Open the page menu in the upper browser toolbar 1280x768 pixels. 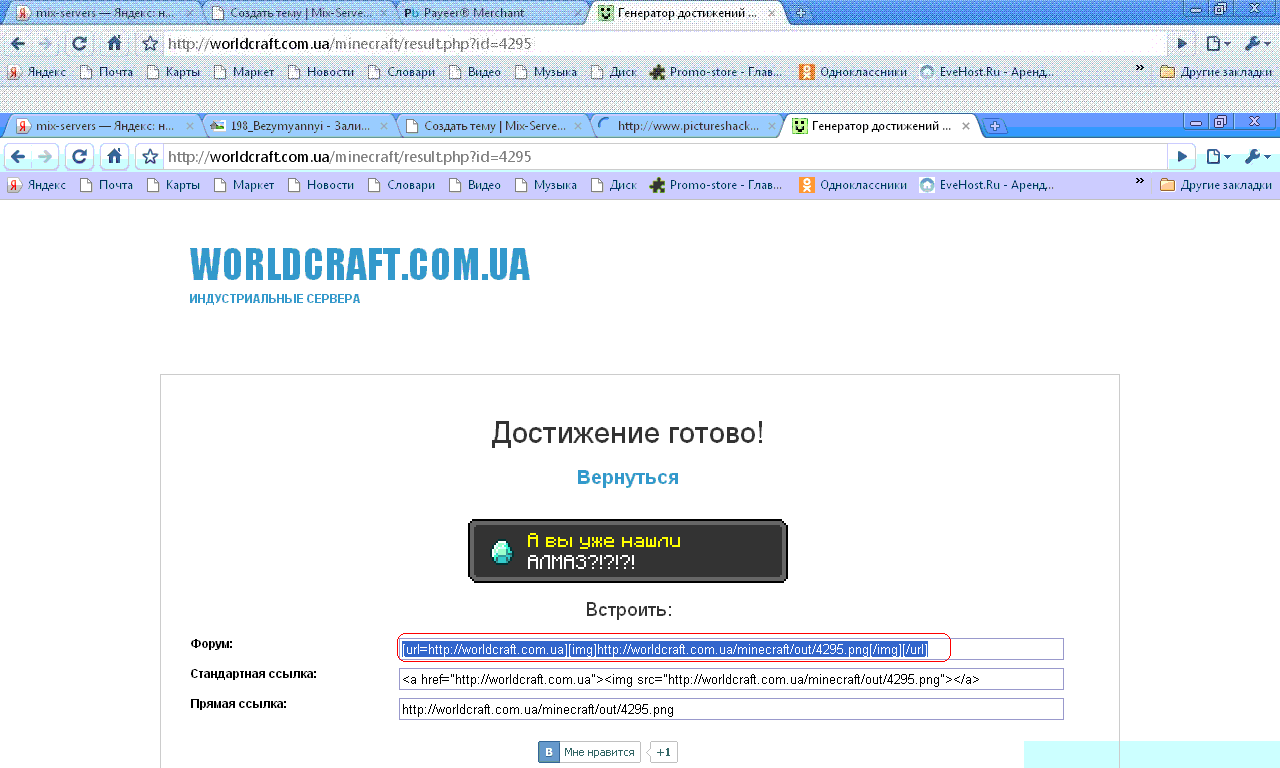coord(1217,44)
